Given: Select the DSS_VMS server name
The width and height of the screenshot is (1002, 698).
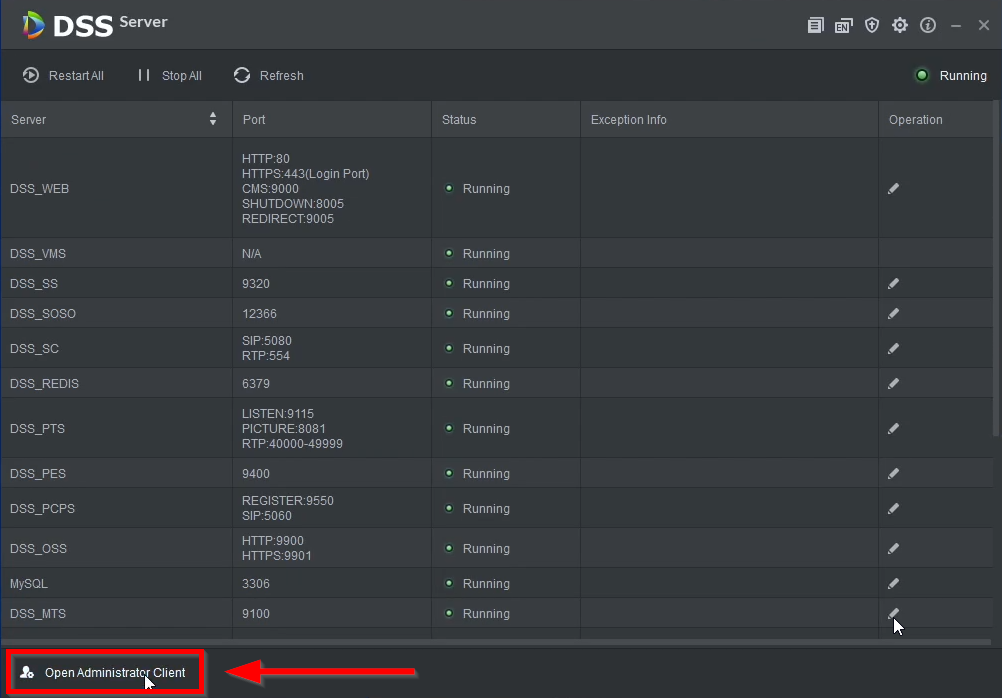Looking at the screenshot, I should click(38, 254).
